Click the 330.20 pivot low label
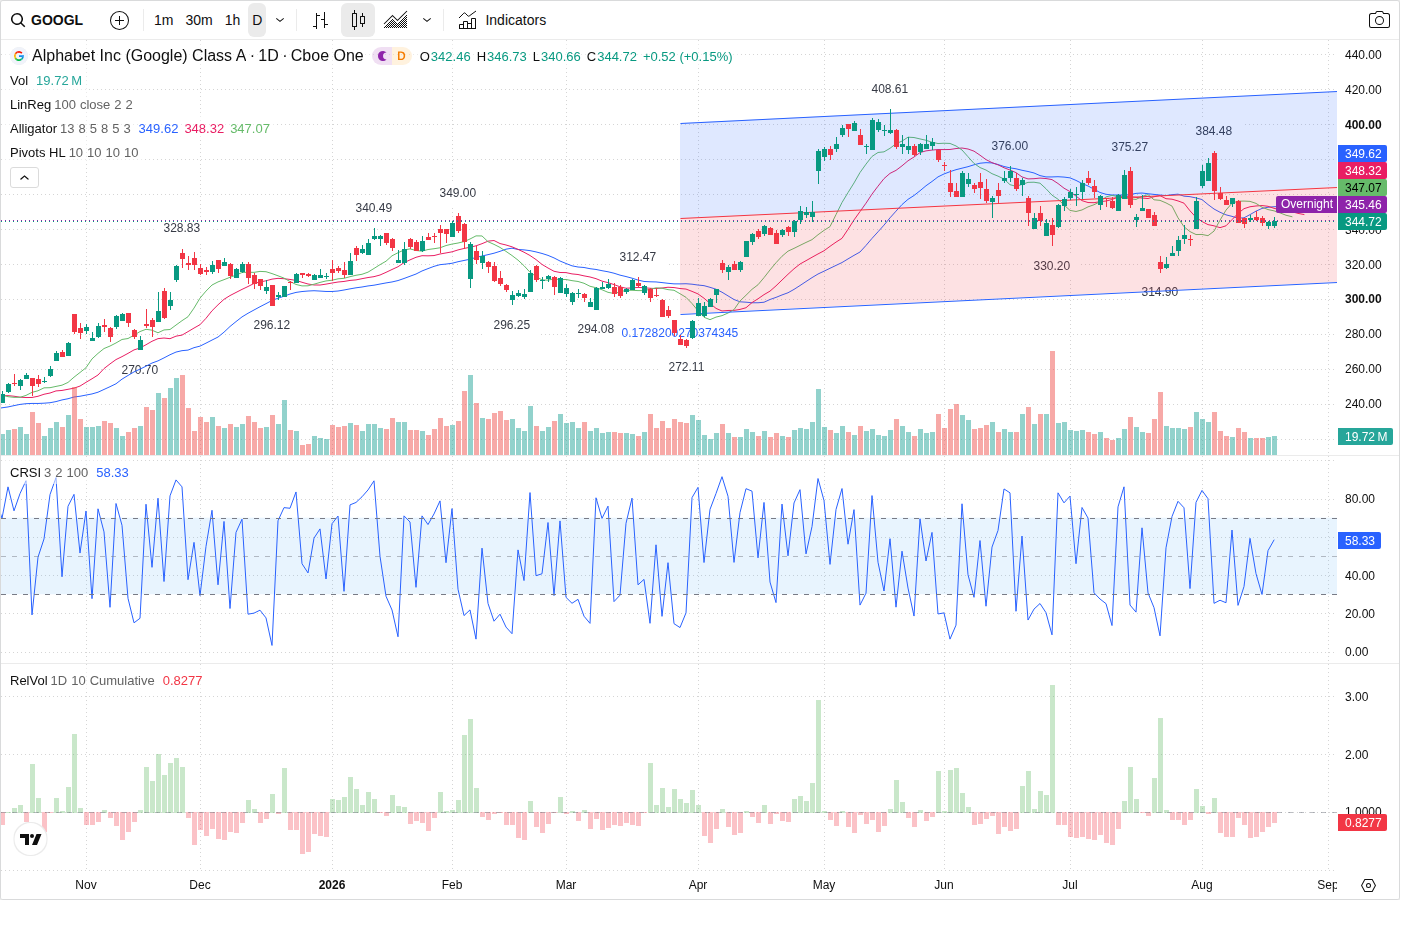Viewport: 1420px width, 950px height. pos(1052,266)
